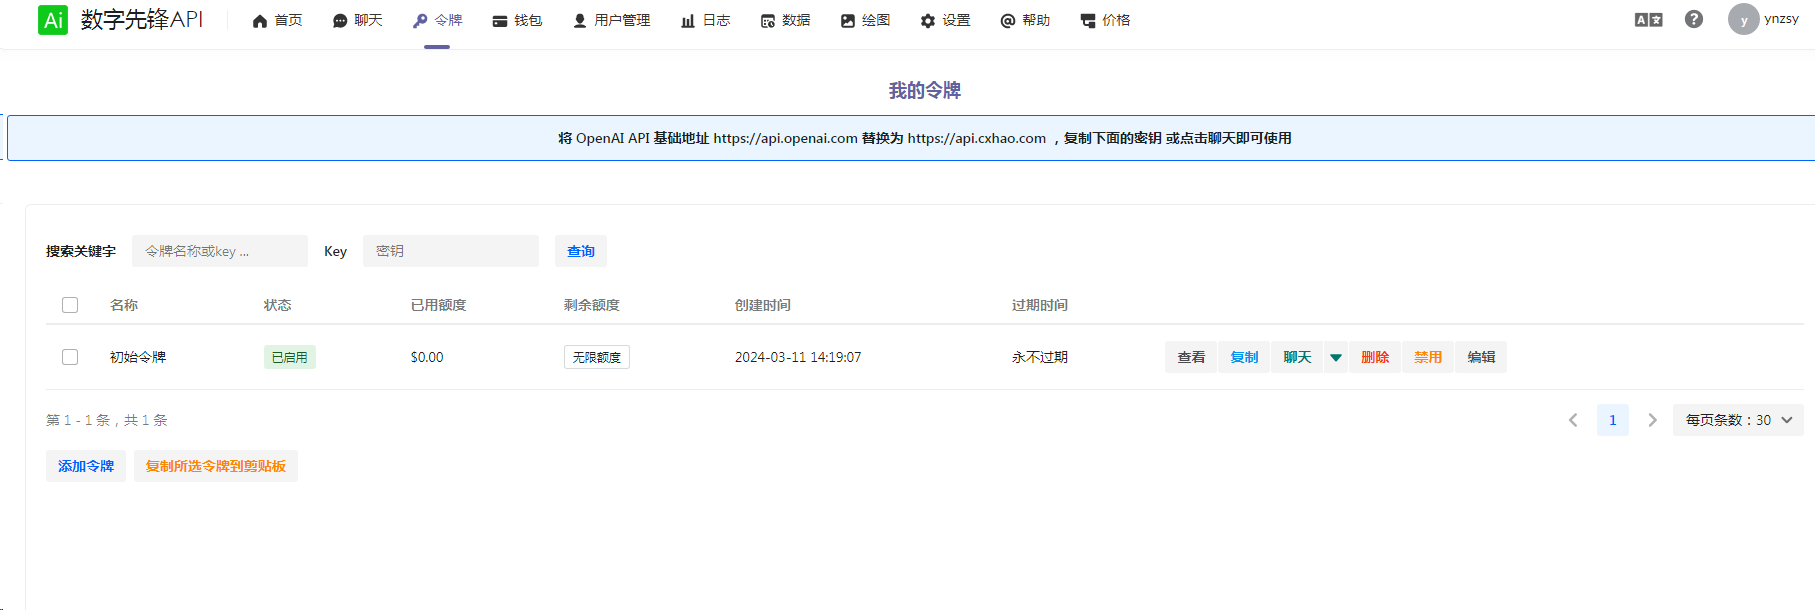Click 复制所选令牌到剪贴板 button
Viewport: 1815px width, 610px height.
(216, 466)
